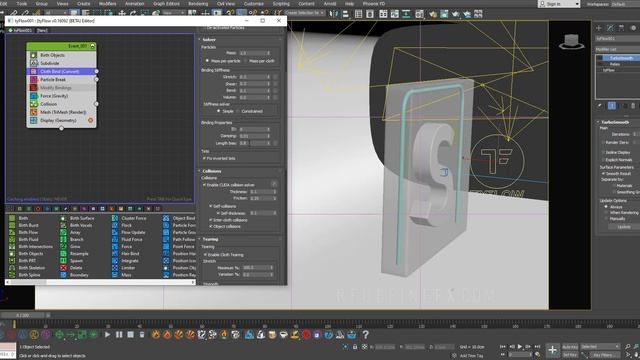Pick Birth Burst from the operator depot
The height and width of the screenshot is (360, 640).
click(x=28, y=225)
